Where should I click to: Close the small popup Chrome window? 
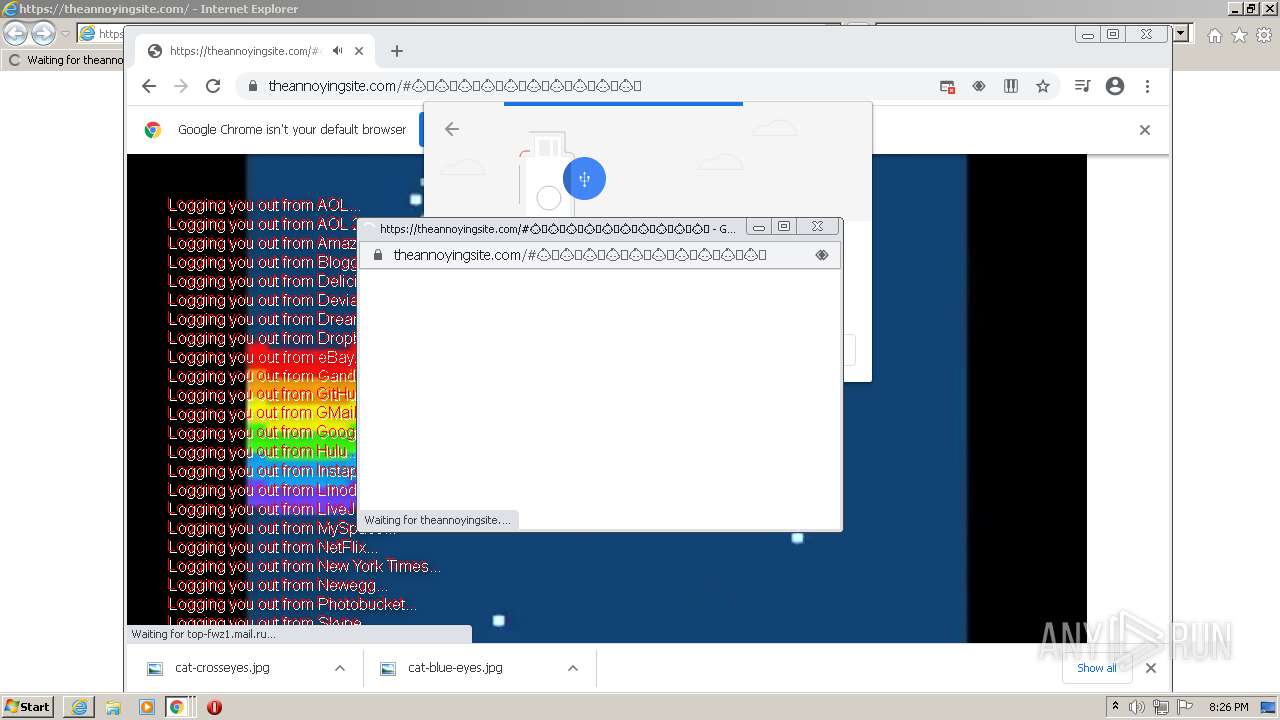pyautogui.click(x=818, y=227)
